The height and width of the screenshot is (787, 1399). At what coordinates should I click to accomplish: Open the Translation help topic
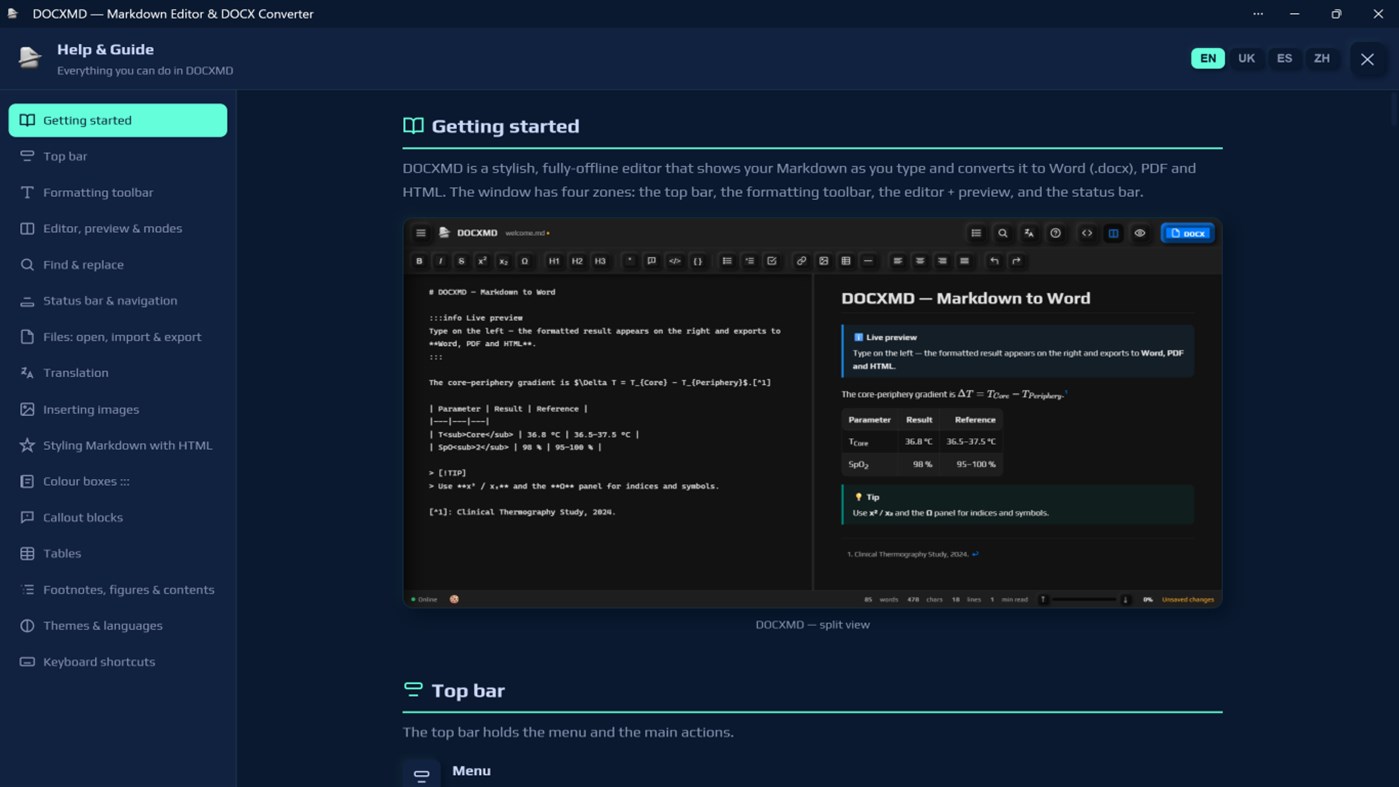point(118,373)
